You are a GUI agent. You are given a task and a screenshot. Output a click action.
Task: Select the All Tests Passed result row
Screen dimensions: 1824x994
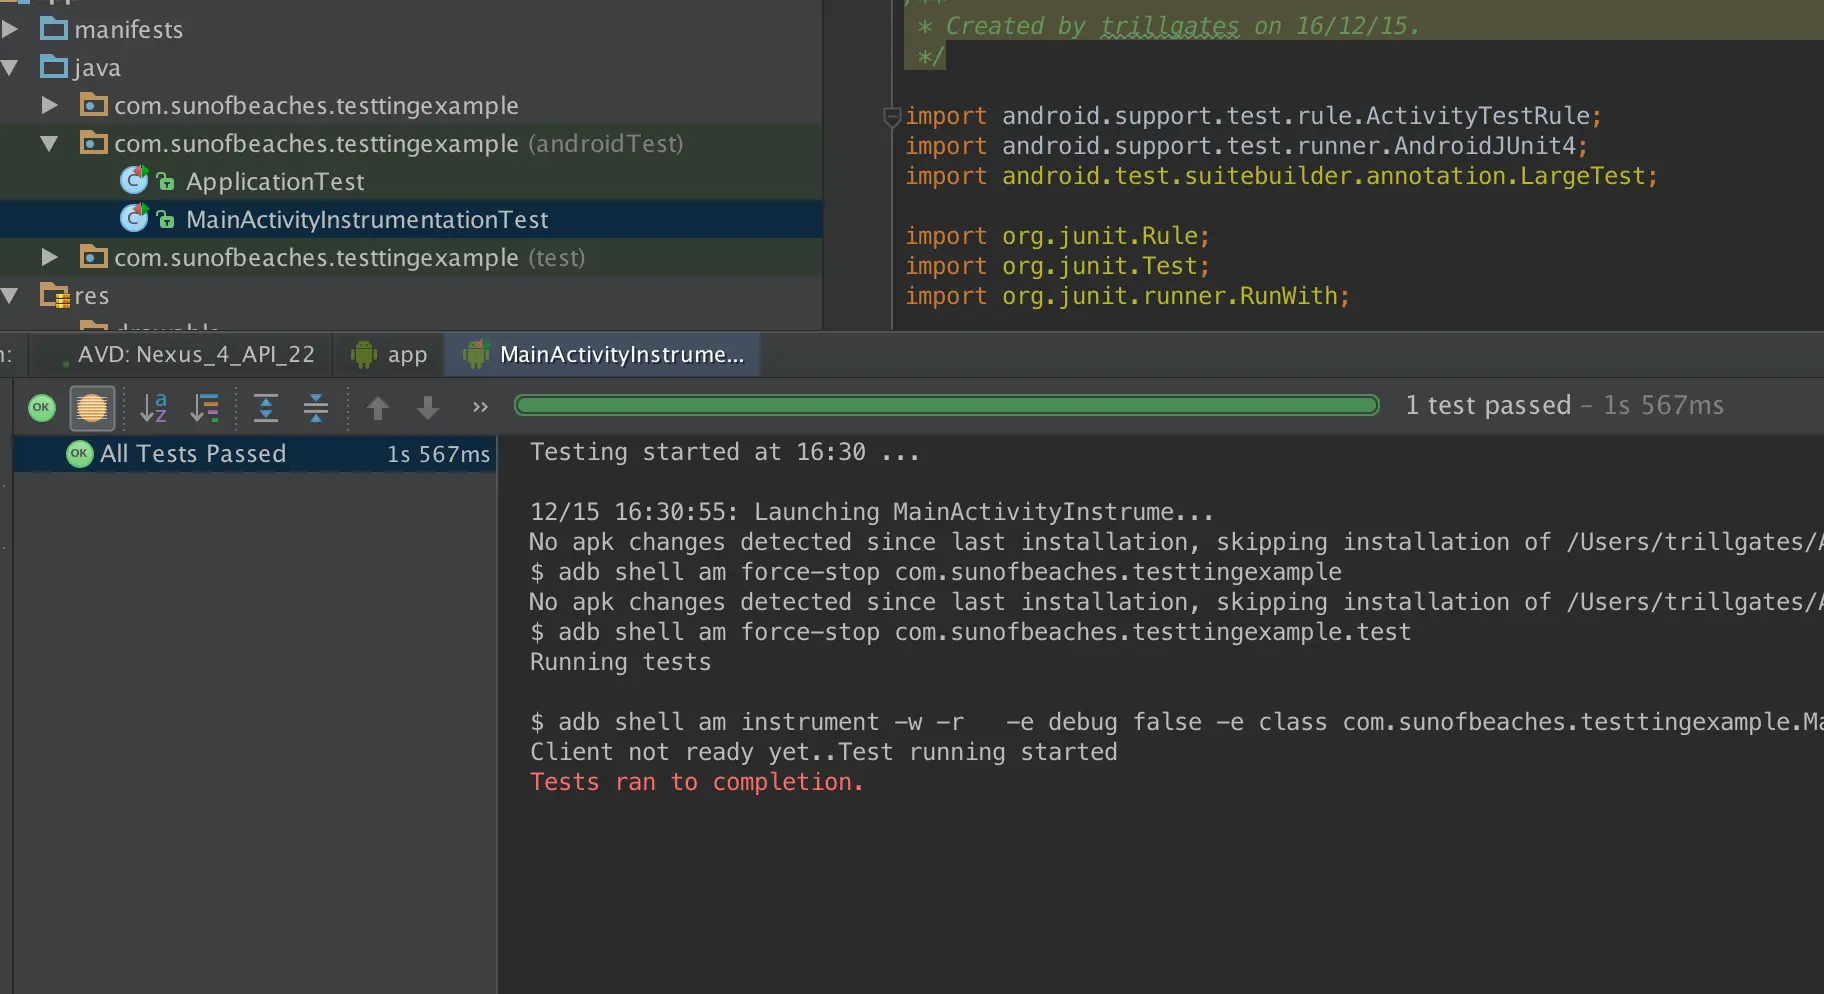click(256, 454)
